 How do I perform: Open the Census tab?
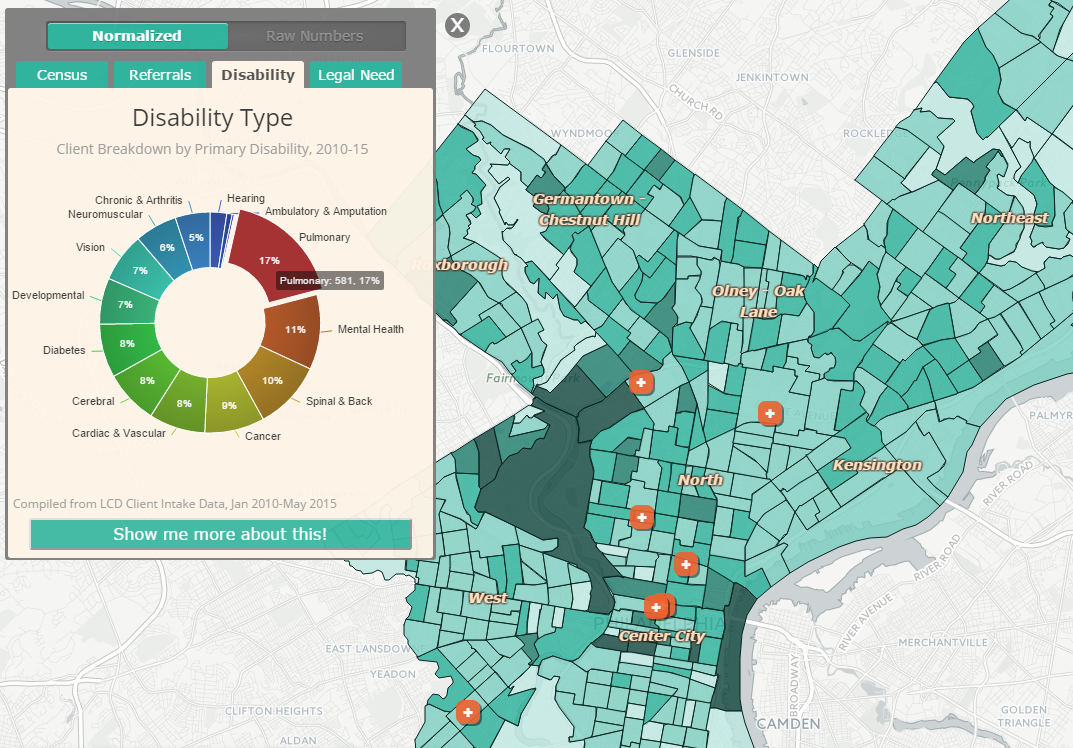pos(61,74)
